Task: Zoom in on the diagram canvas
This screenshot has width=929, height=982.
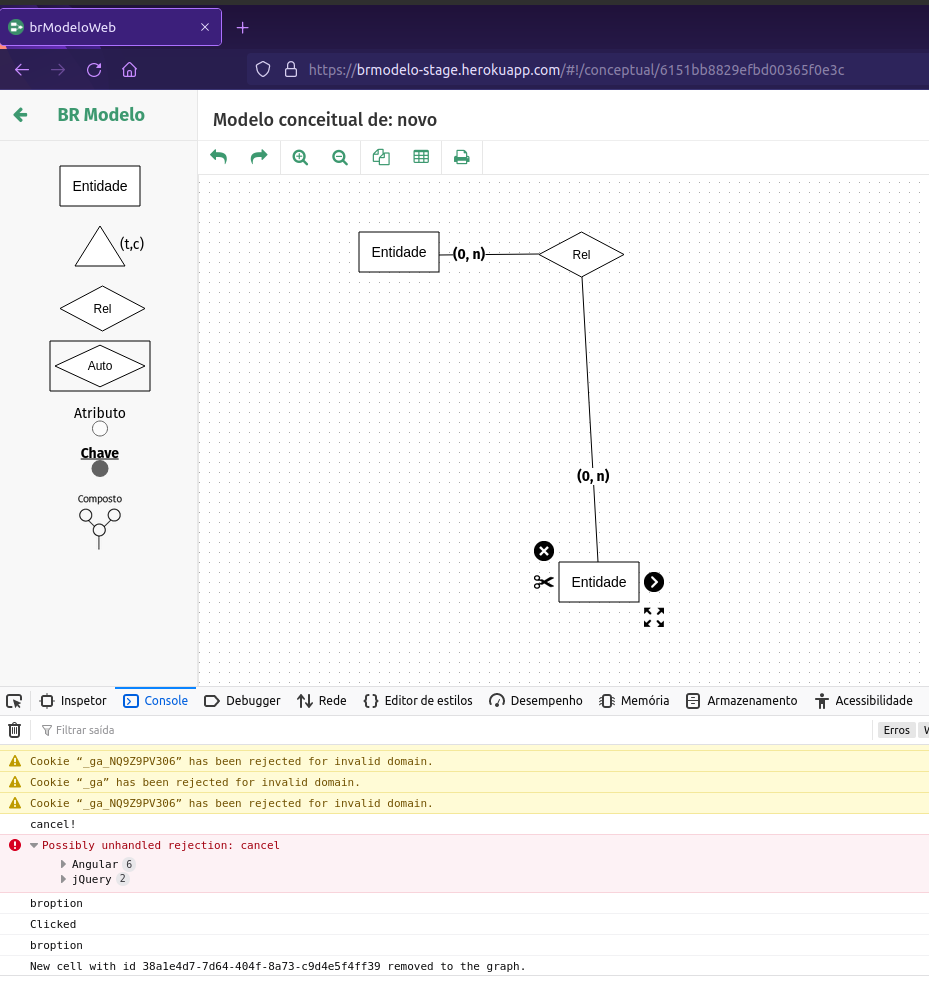Action: 300,157
